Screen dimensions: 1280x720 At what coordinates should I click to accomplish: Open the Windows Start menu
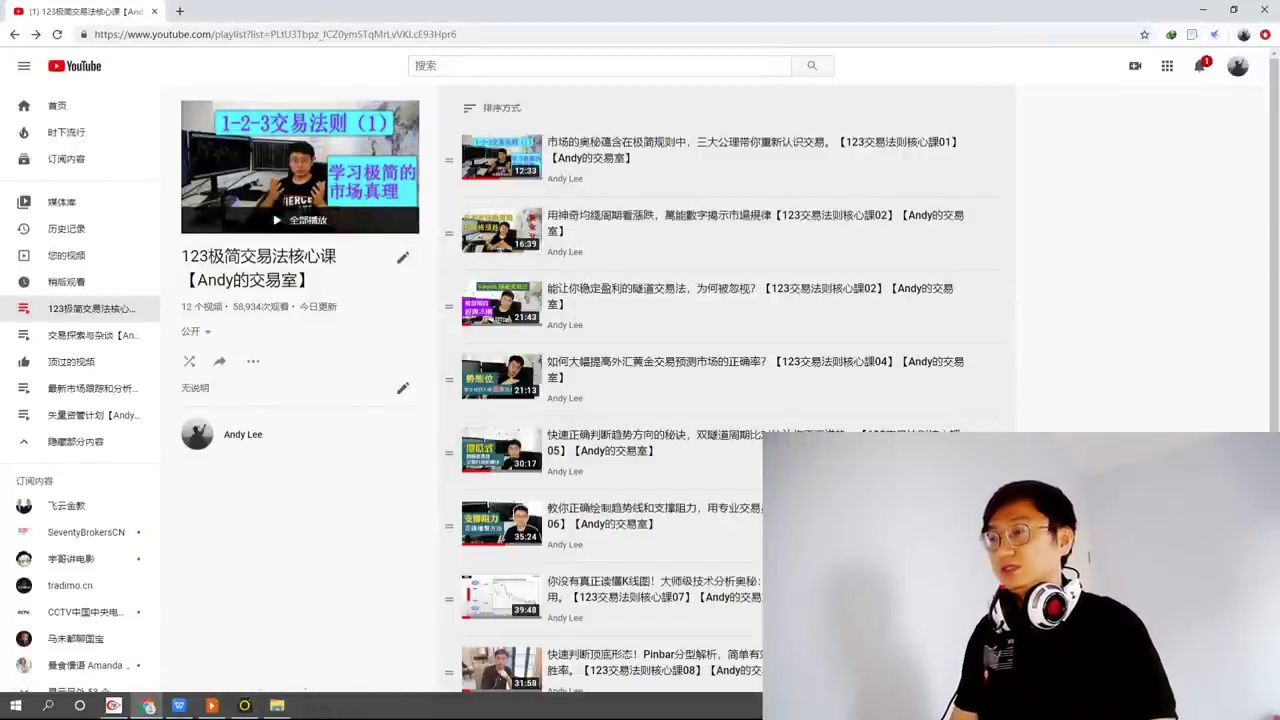coord(16,706)
